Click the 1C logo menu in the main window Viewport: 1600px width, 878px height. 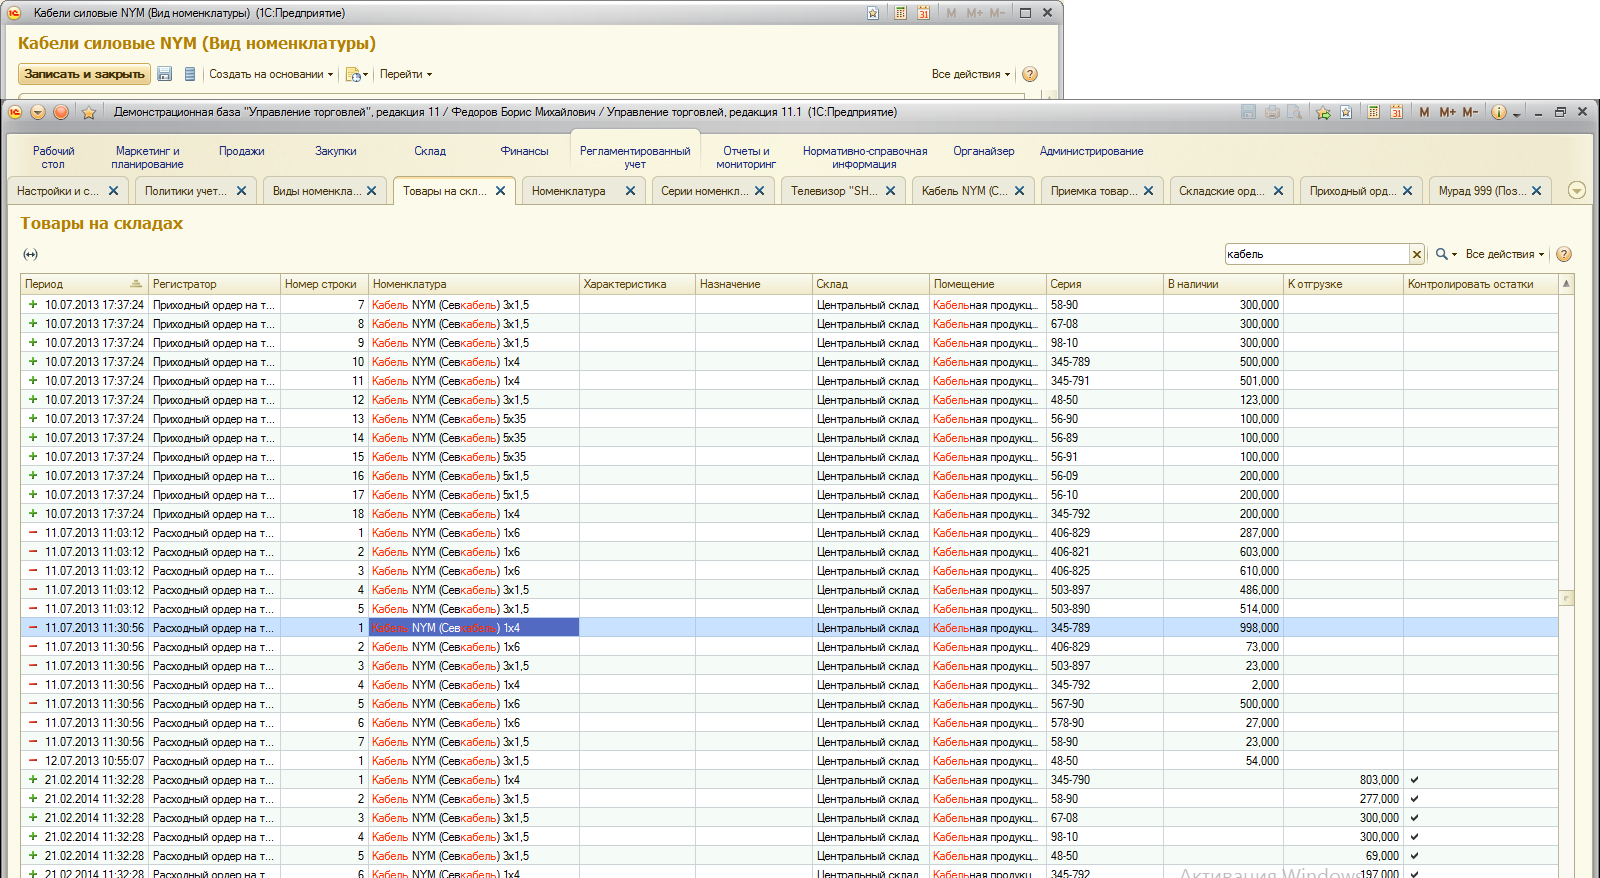[15, 112]
